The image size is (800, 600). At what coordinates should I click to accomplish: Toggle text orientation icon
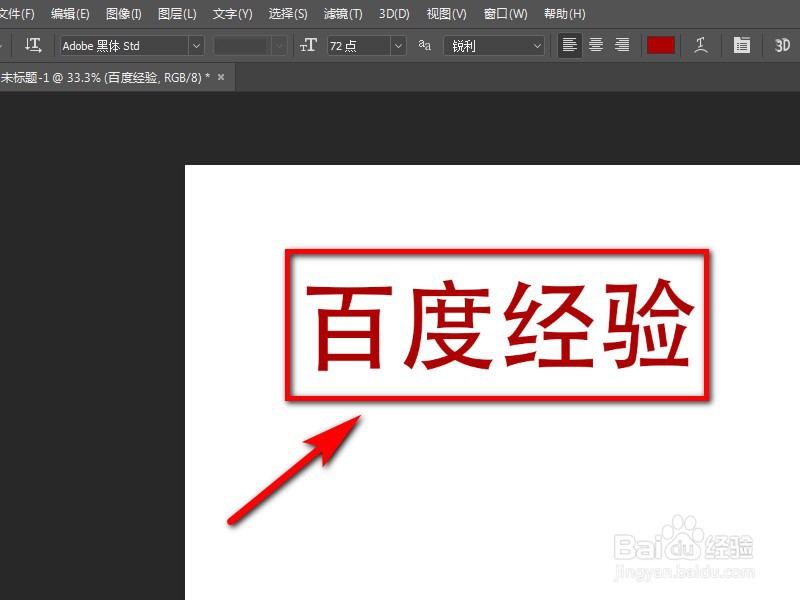click(x=33, y=45)
